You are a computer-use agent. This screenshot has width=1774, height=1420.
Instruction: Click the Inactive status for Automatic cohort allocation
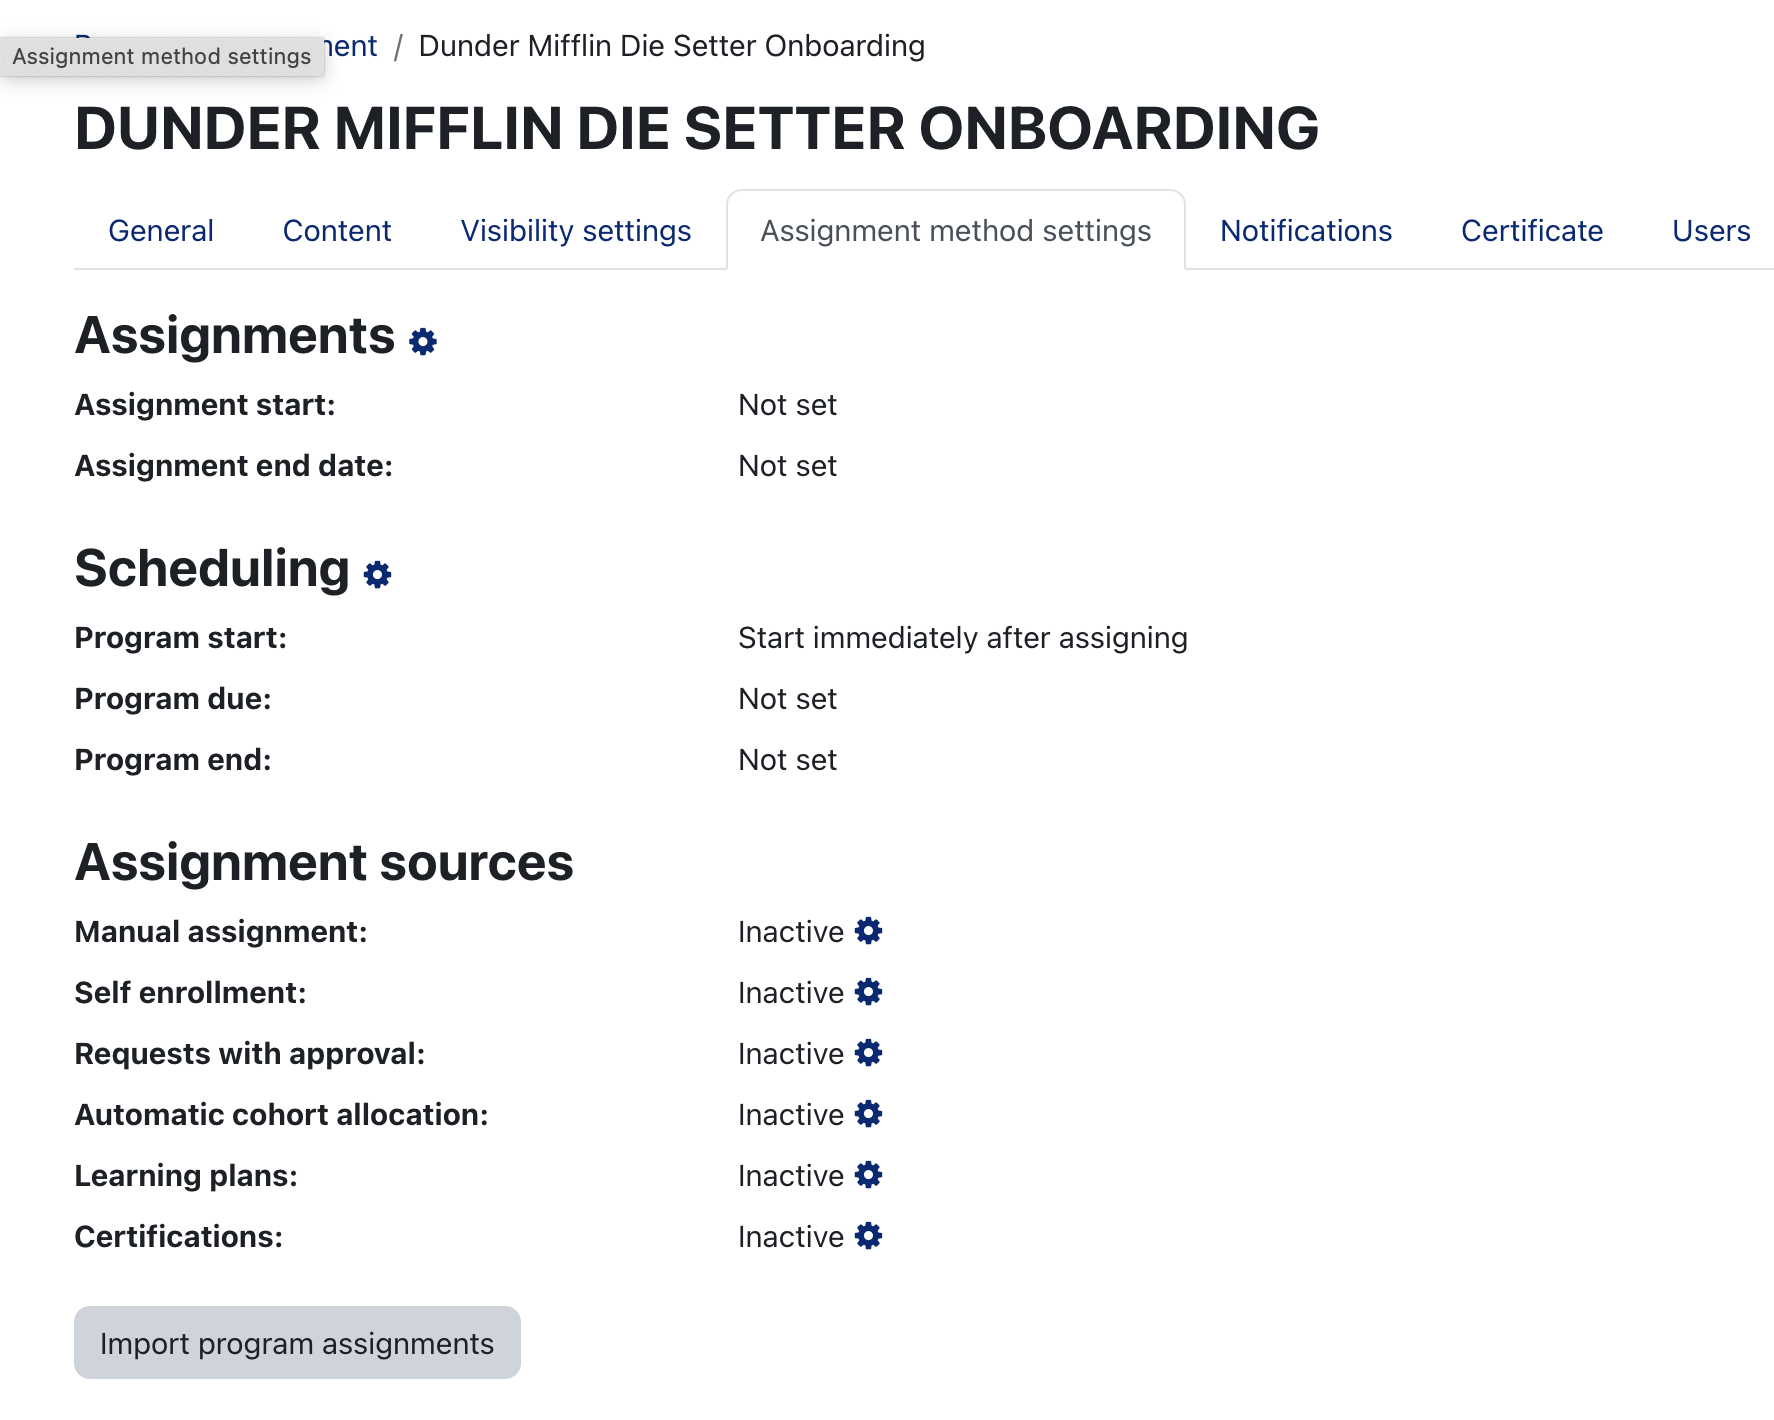click(x=791, y=1115)
